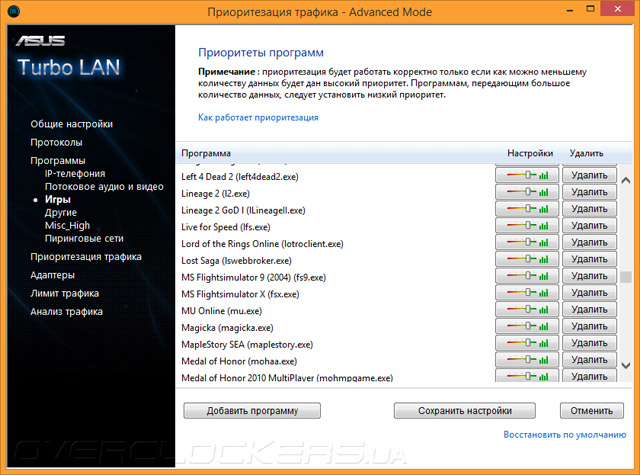The width and height of the screenshot is (640, 475).
Task: Open priority settings for MS Flightsimulator 9
Action: point(527,276)
